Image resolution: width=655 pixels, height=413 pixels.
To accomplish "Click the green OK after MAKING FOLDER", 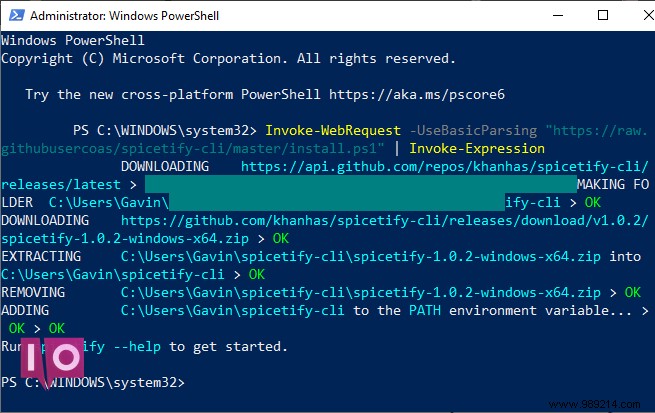I will tap(592, 203).
